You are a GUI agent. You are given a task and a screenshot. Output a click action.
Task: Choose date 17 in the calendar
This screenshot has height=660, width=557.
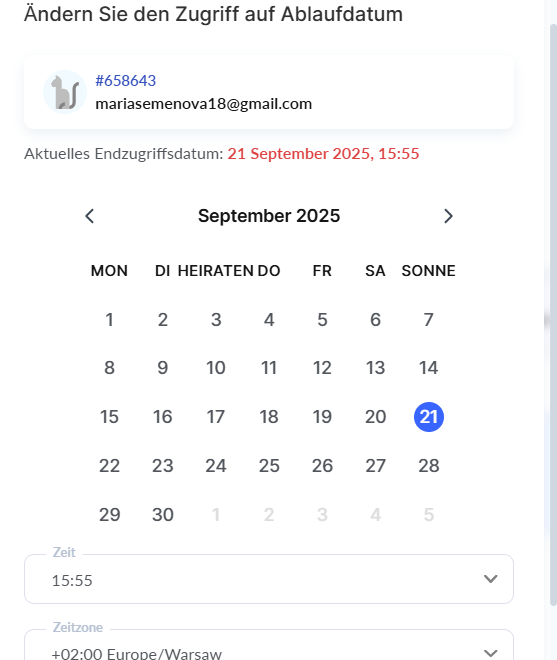[216, 417]
